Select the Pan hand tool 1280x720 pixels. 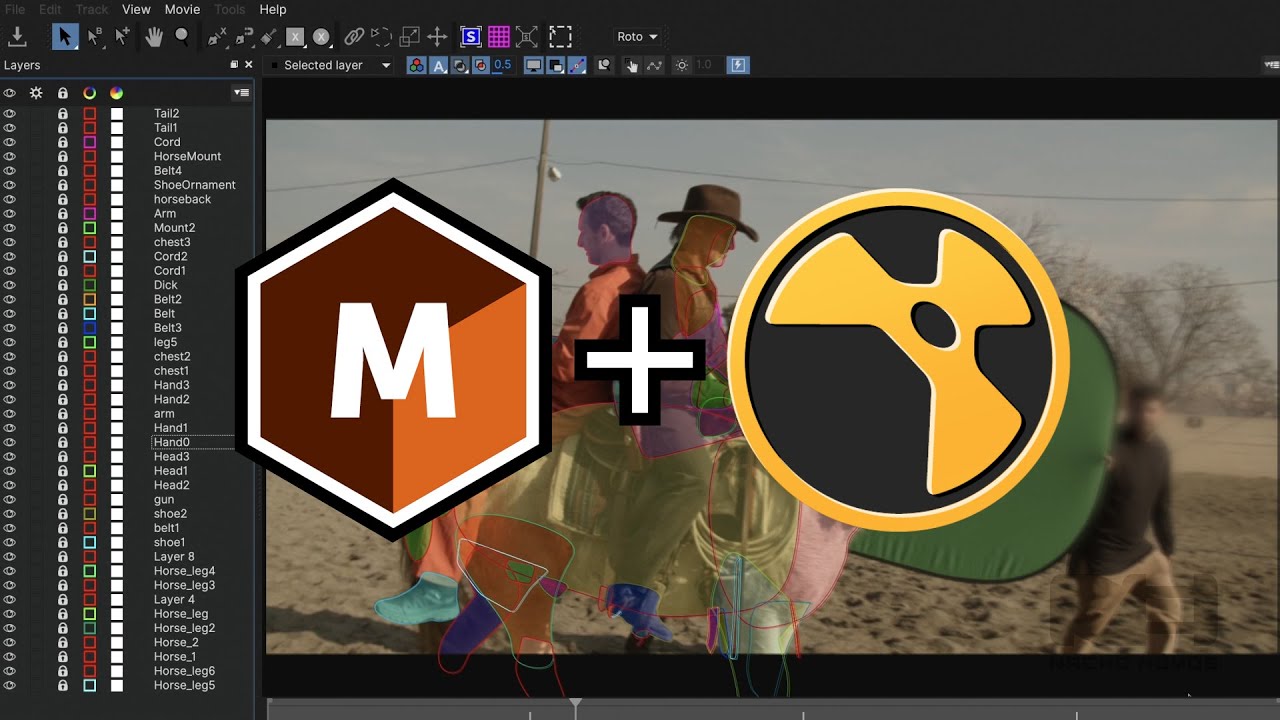pyautogui.click(x=154, y=37)
